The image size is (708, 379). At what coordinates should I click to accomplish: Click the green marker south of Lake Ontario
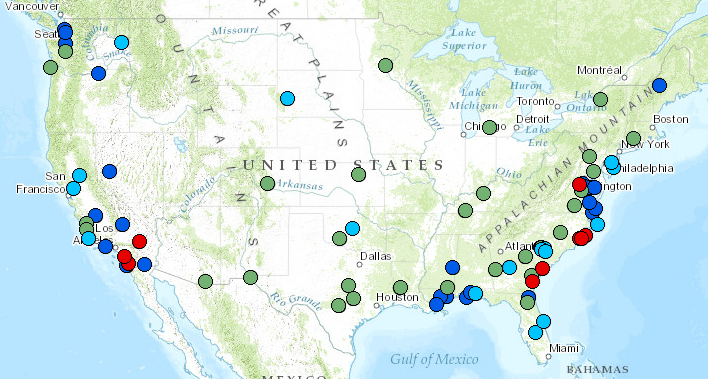click(601, 99)
